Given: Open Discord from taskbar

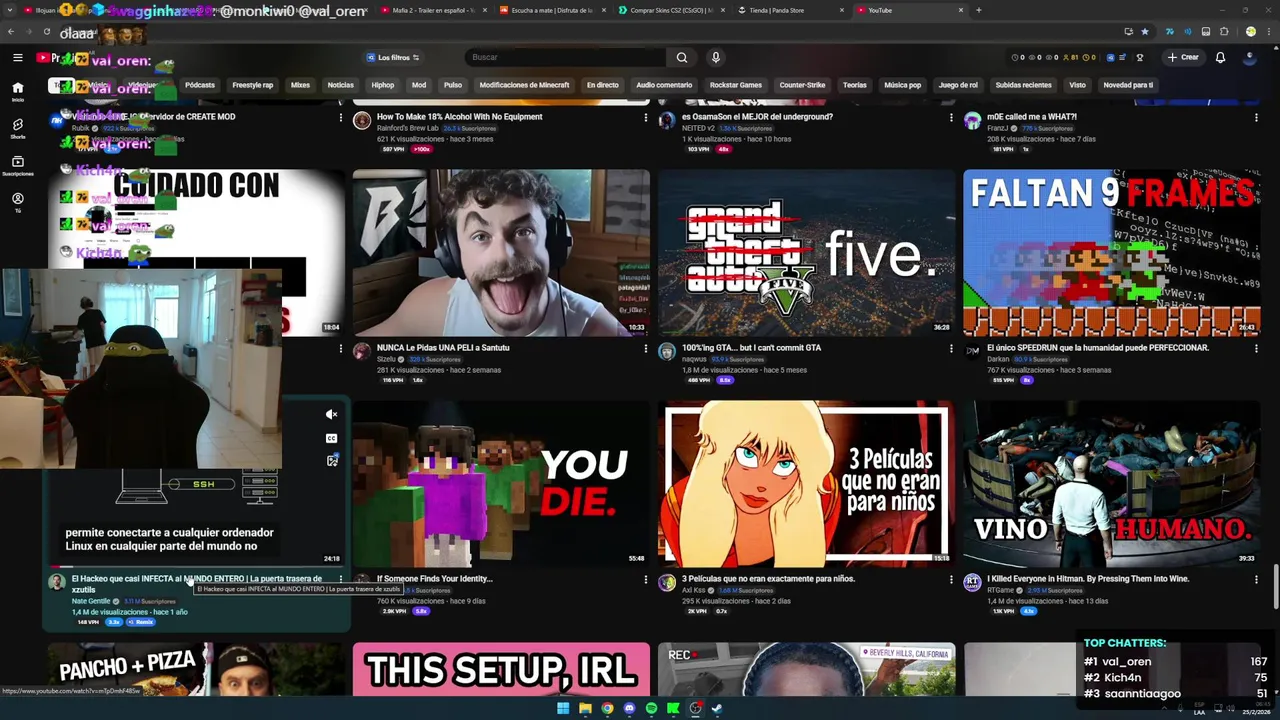Looking at the screenshot, I should pos(629,708).
